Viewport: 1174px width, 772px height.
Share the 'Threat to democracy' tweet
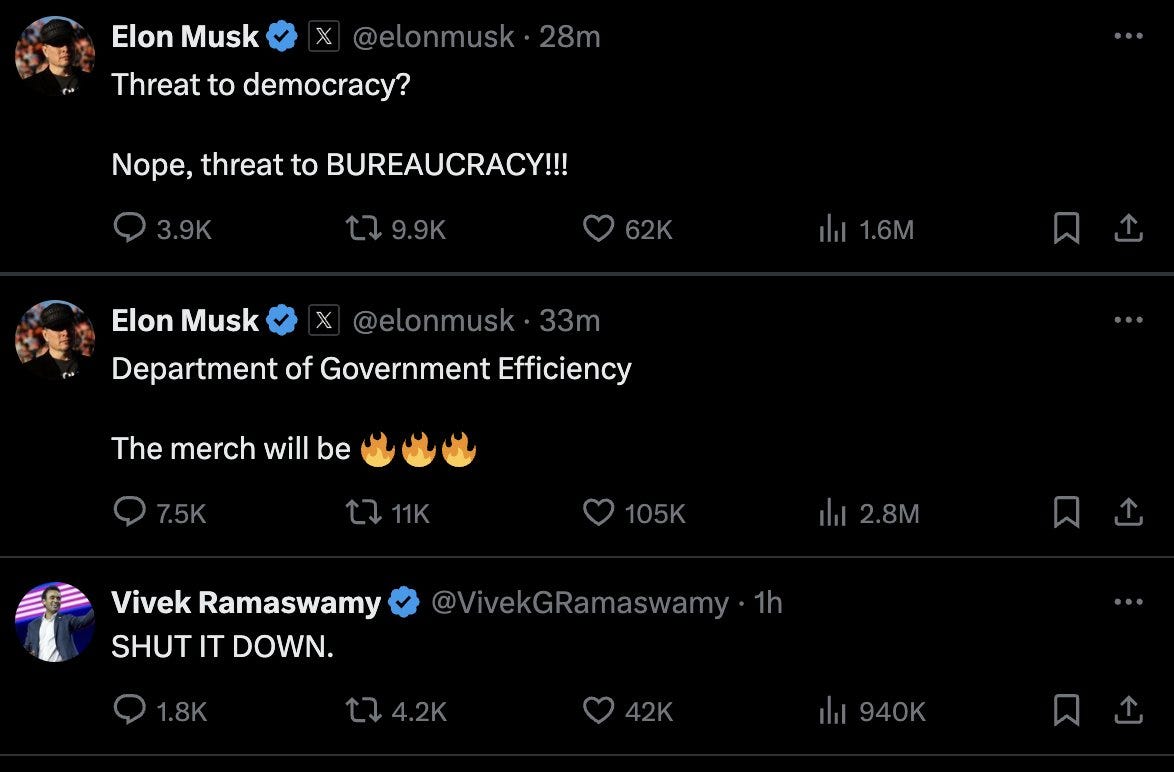[1129, 228]
